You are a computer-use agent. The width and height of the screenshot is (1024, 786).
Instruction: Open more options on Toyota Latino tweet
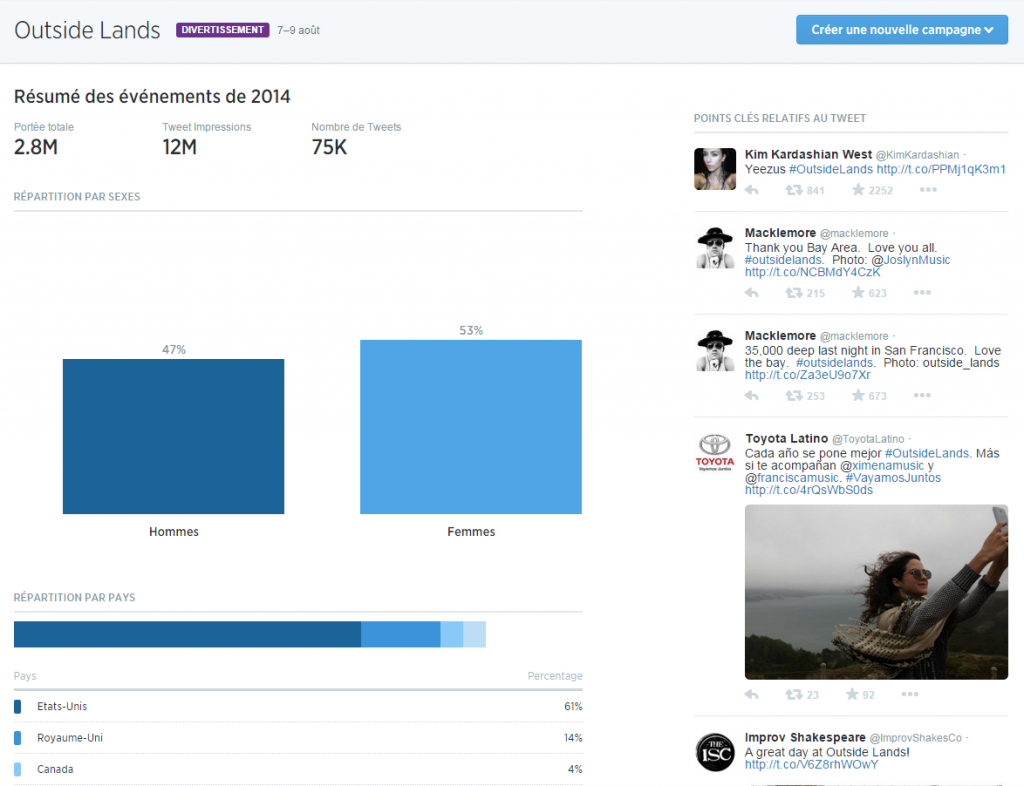(910, 695)
